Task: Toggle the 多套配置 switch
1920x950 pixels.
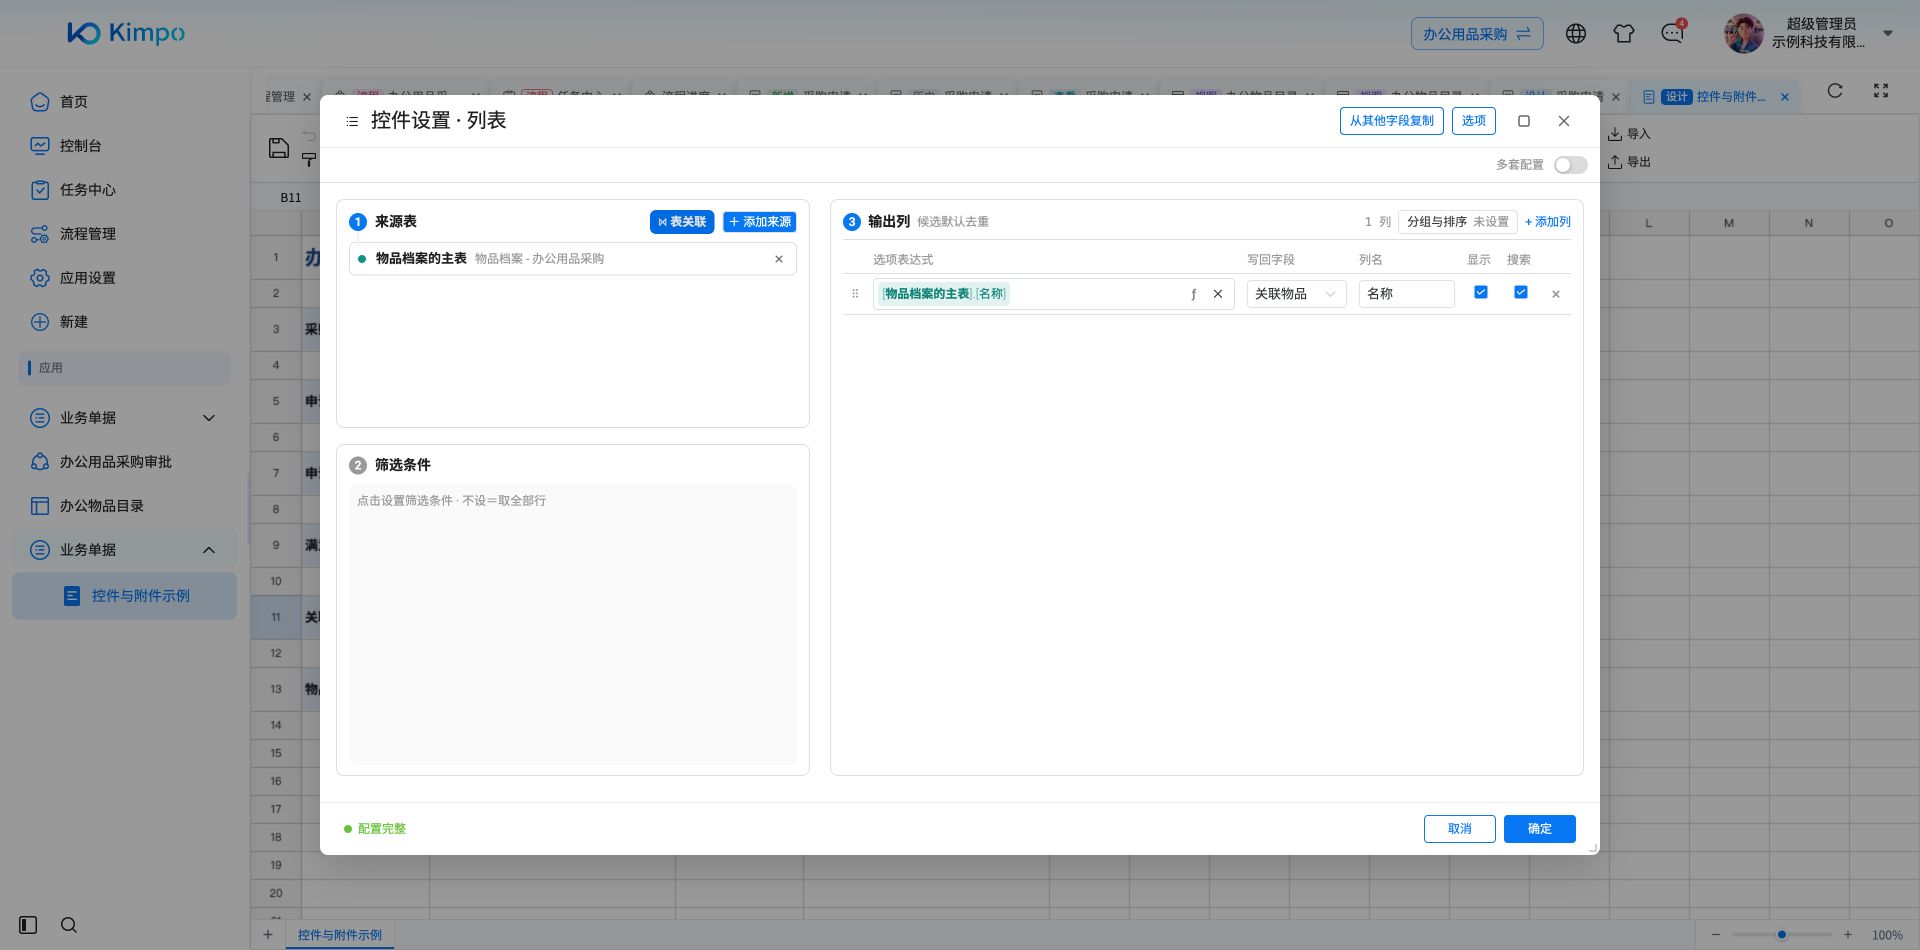Action: pyautogui.click(x=1571, y=165)
